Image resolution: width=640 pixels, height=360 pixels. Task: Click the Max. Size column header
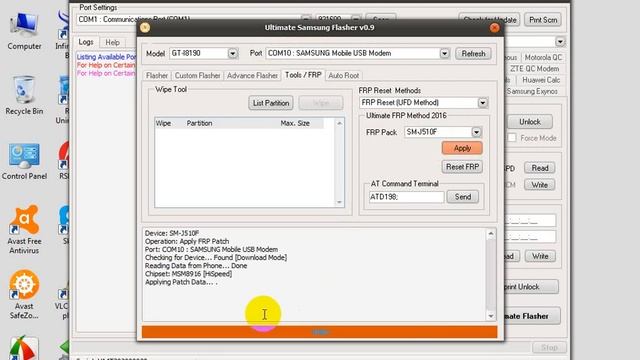tap(295, 123)
